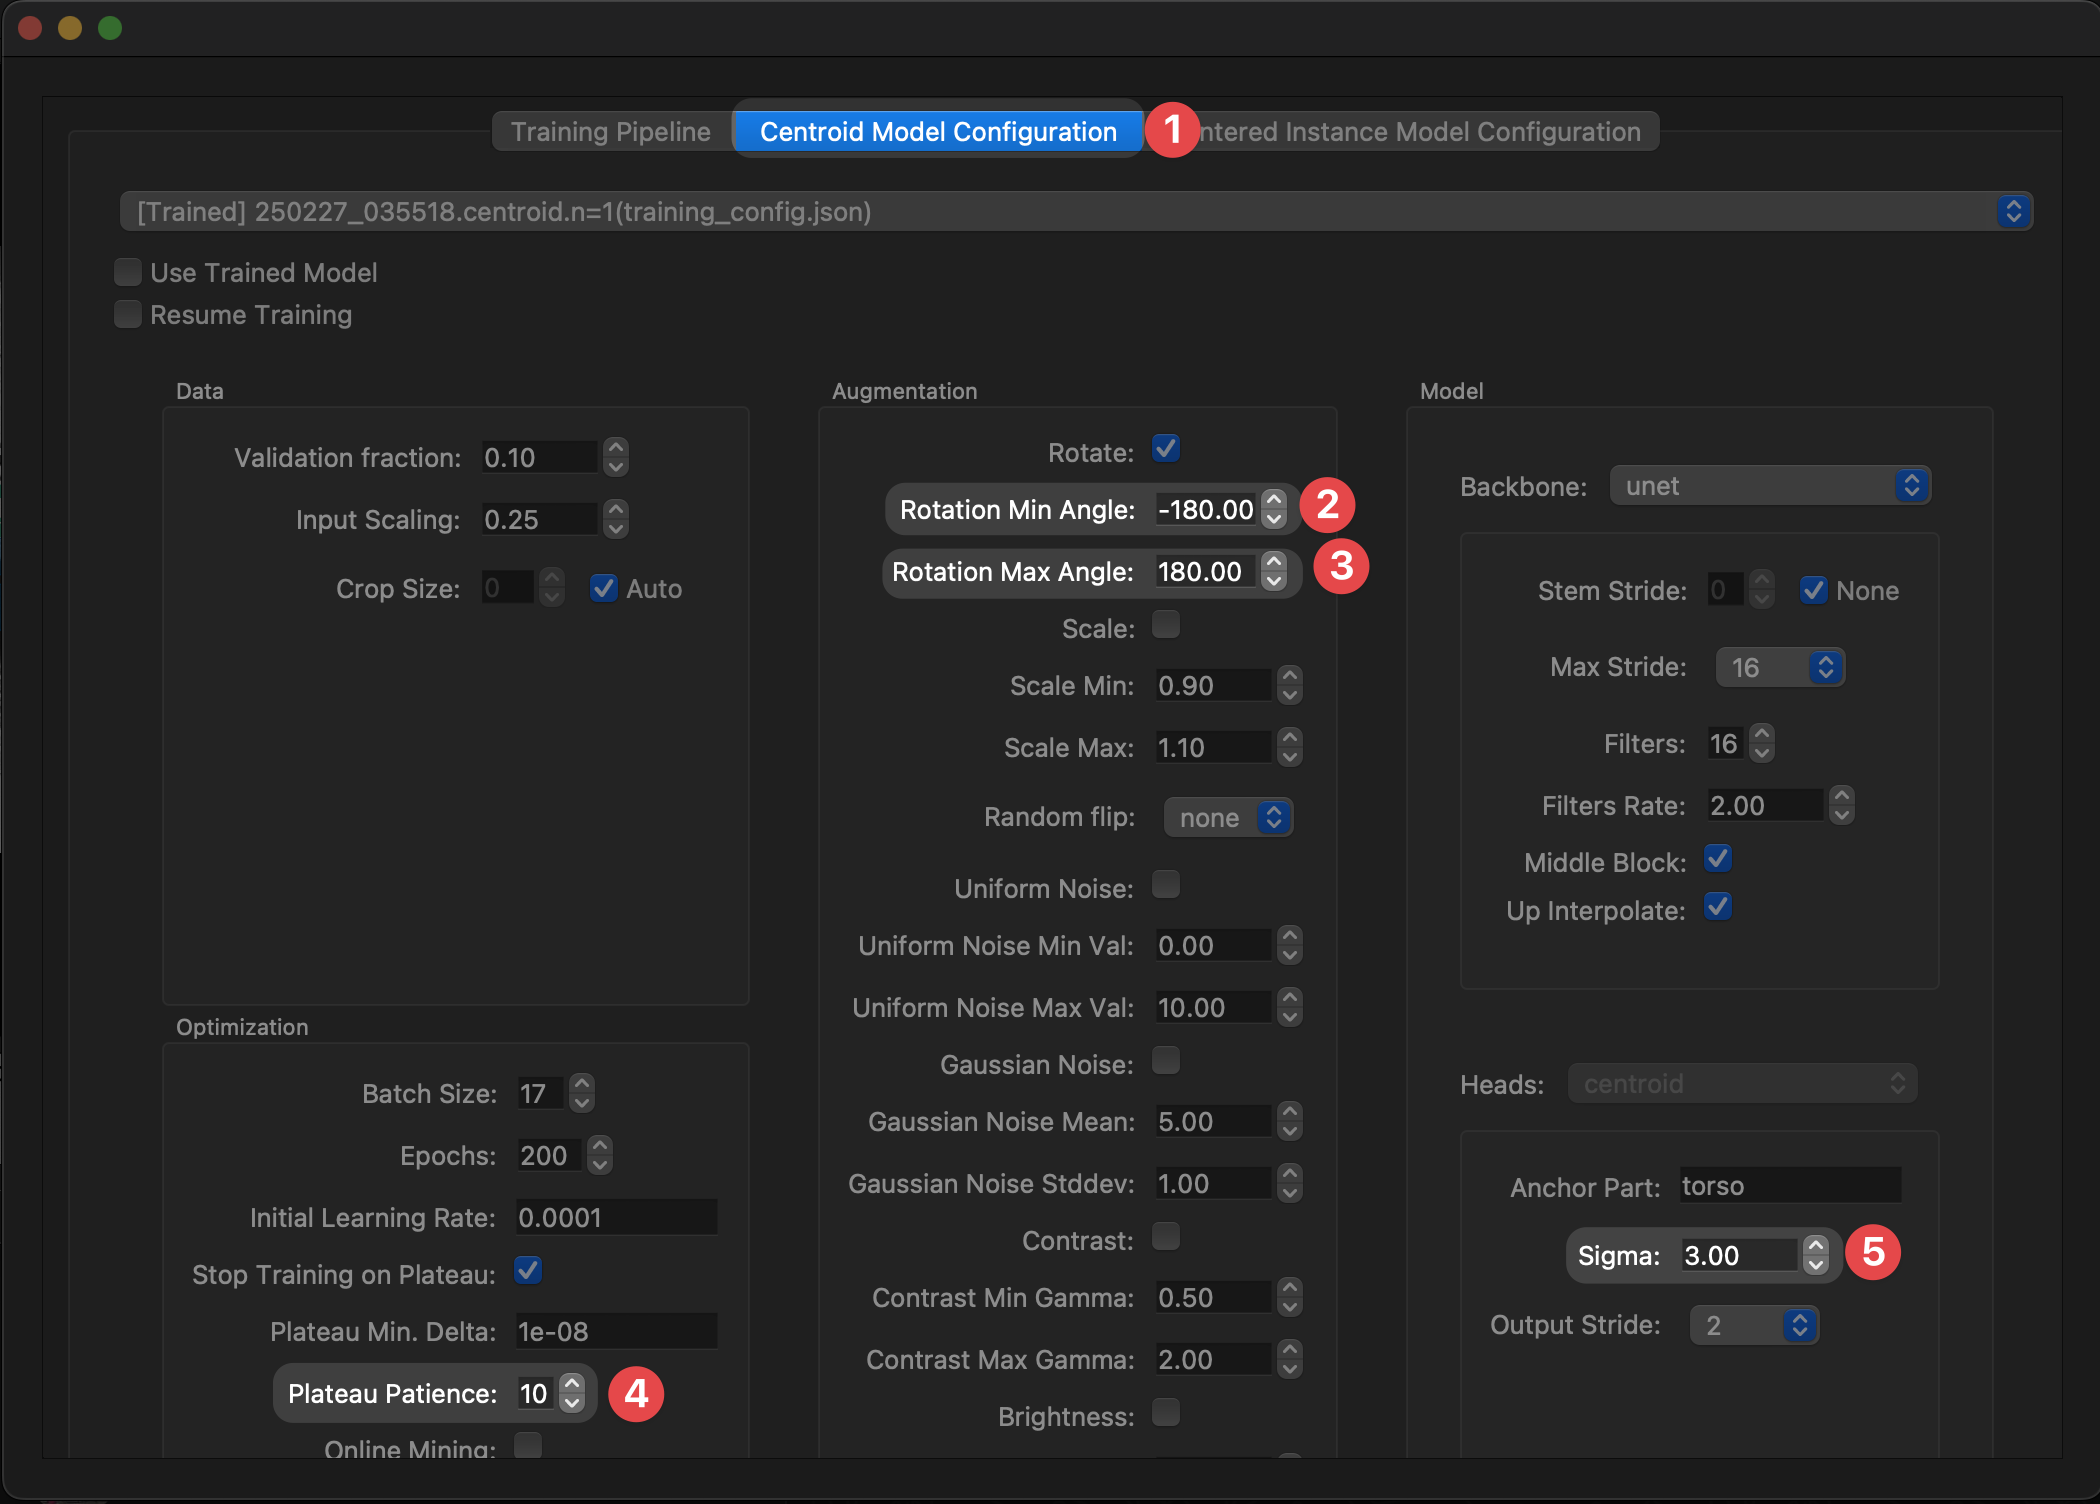This screenshot has width=2100, height=1504.
Task: Enable the Use Trained Model checkbox
Action: [x=128, y=272]
